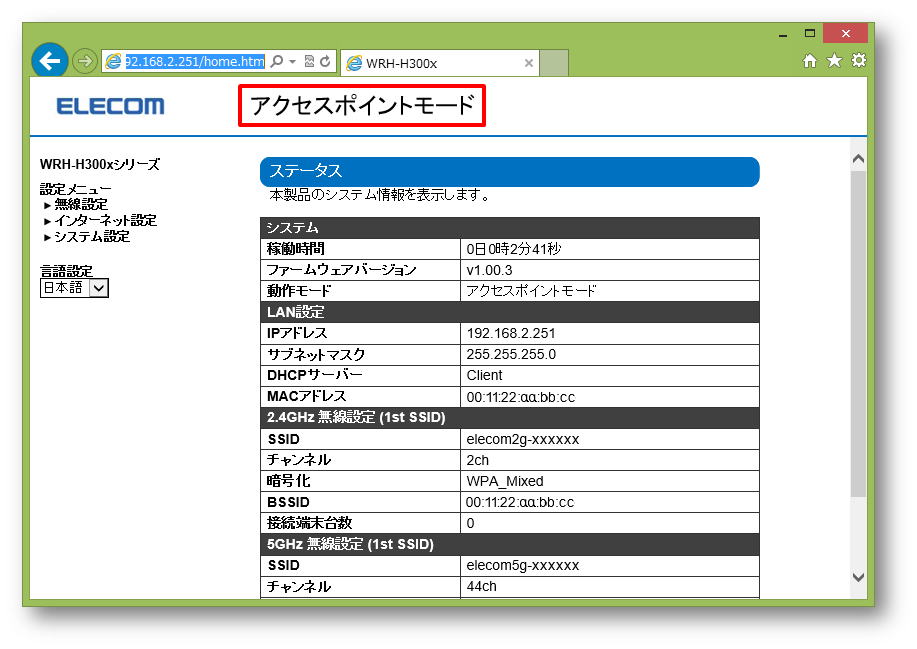This screenshot has height=649, width=917.
Task: Click the uptime 0日0時2分41秒 value
Action: pos(513,249)
